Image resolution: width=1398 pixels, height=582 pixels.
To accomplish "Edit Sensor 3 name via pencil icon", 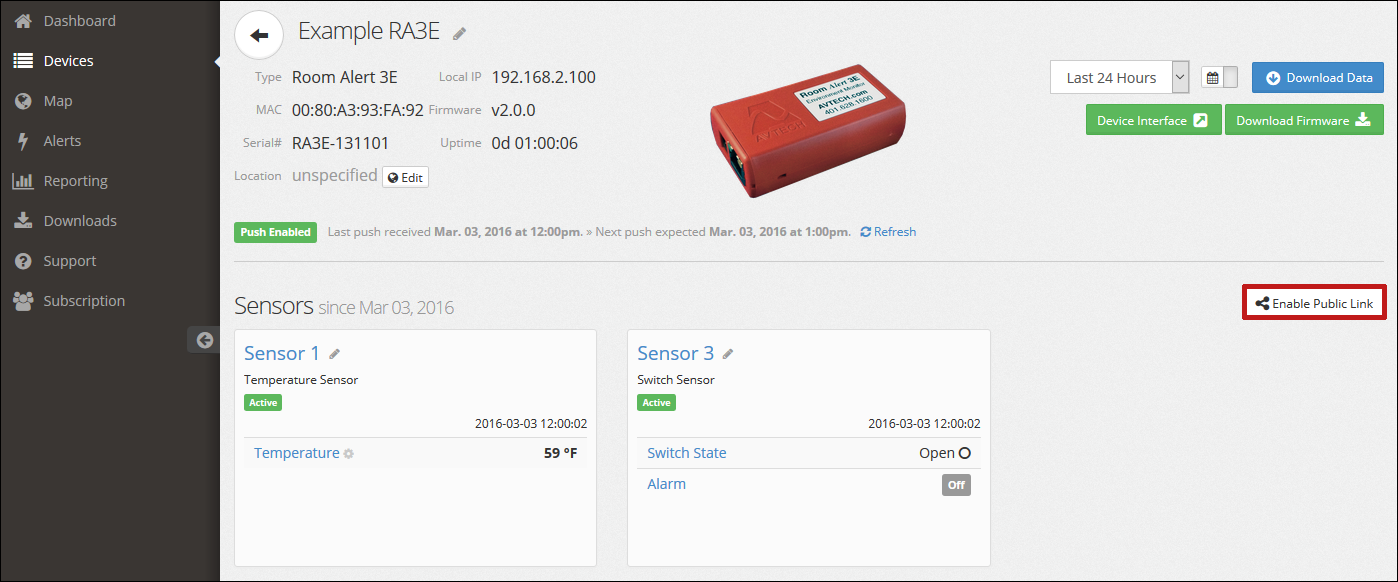I will coord(727,352).
